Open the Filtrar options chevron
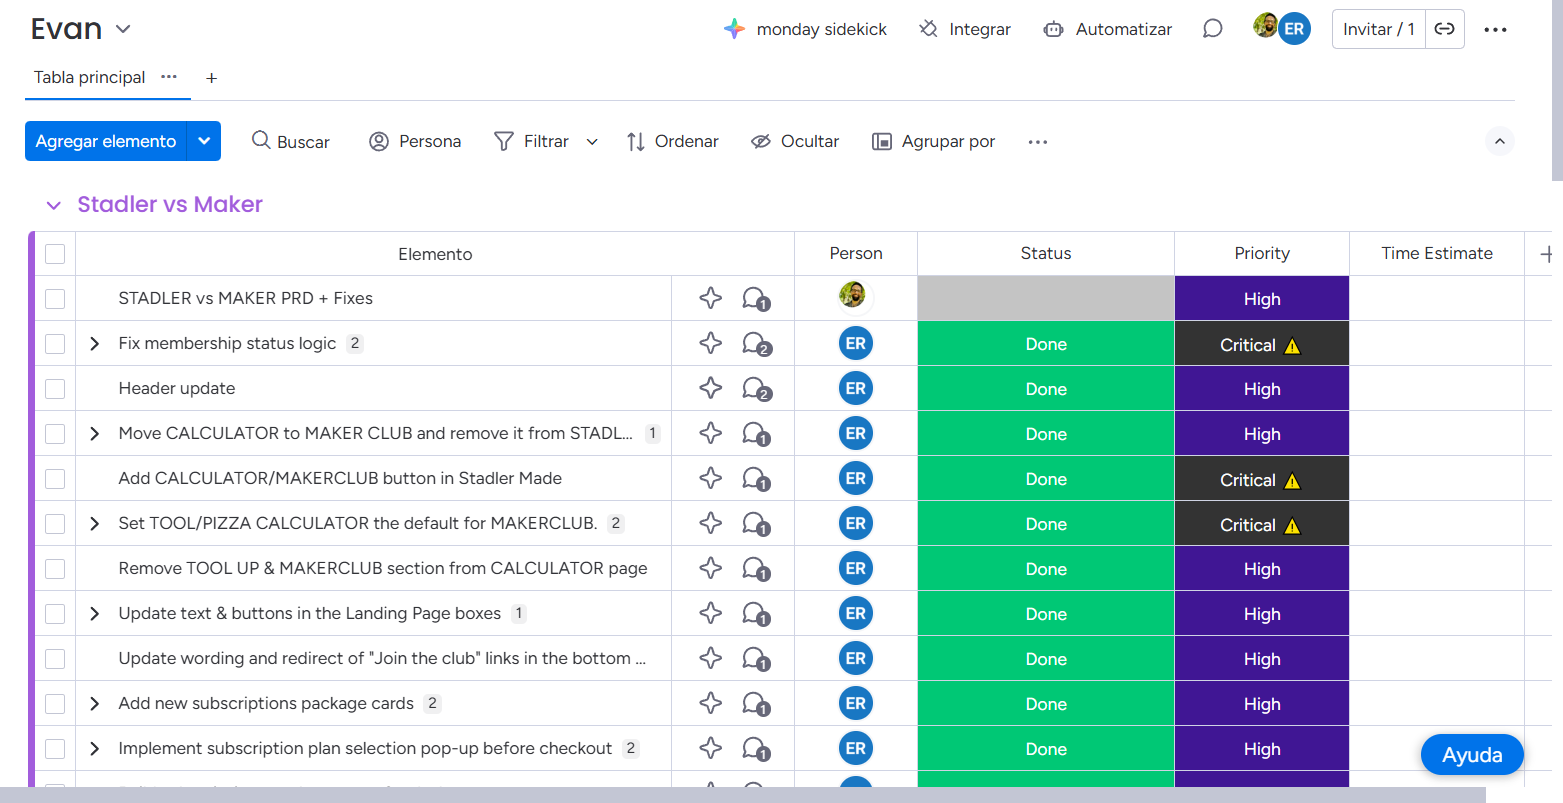Image resolution: width=1563 pixels, height=803 pixels. [592, 142]
